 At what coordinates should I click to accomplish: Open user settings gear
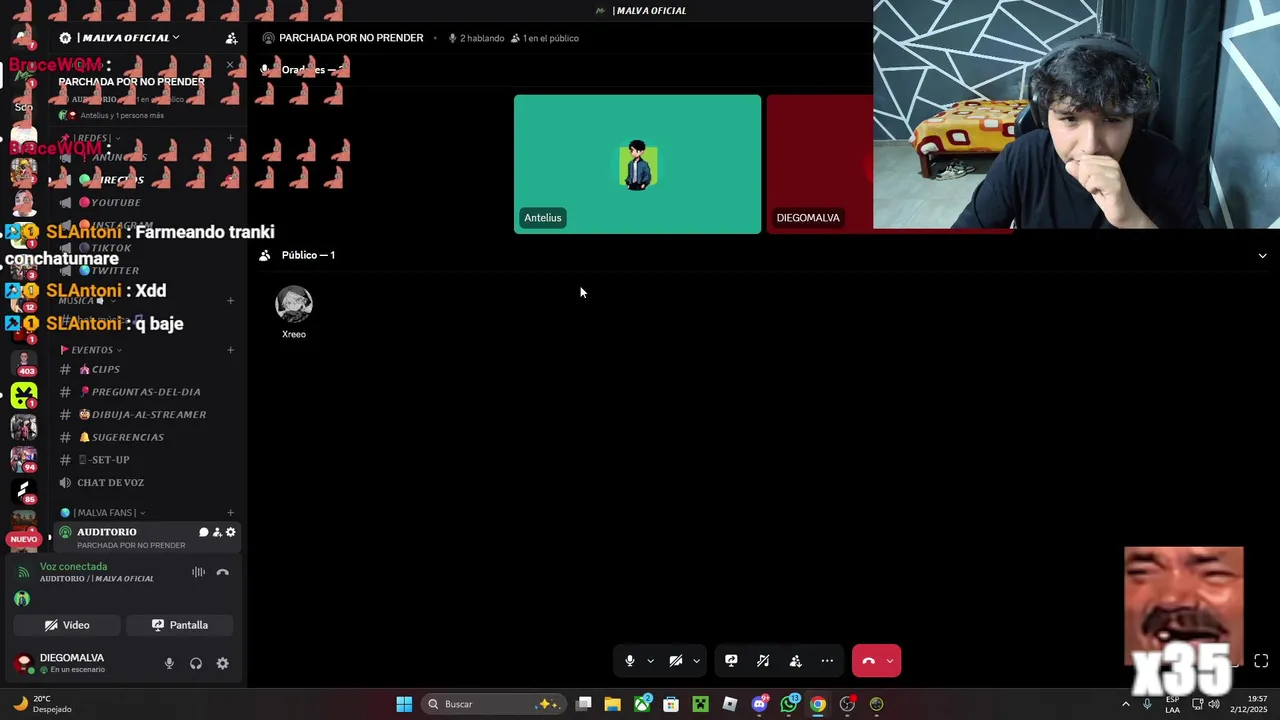[223, 663]
